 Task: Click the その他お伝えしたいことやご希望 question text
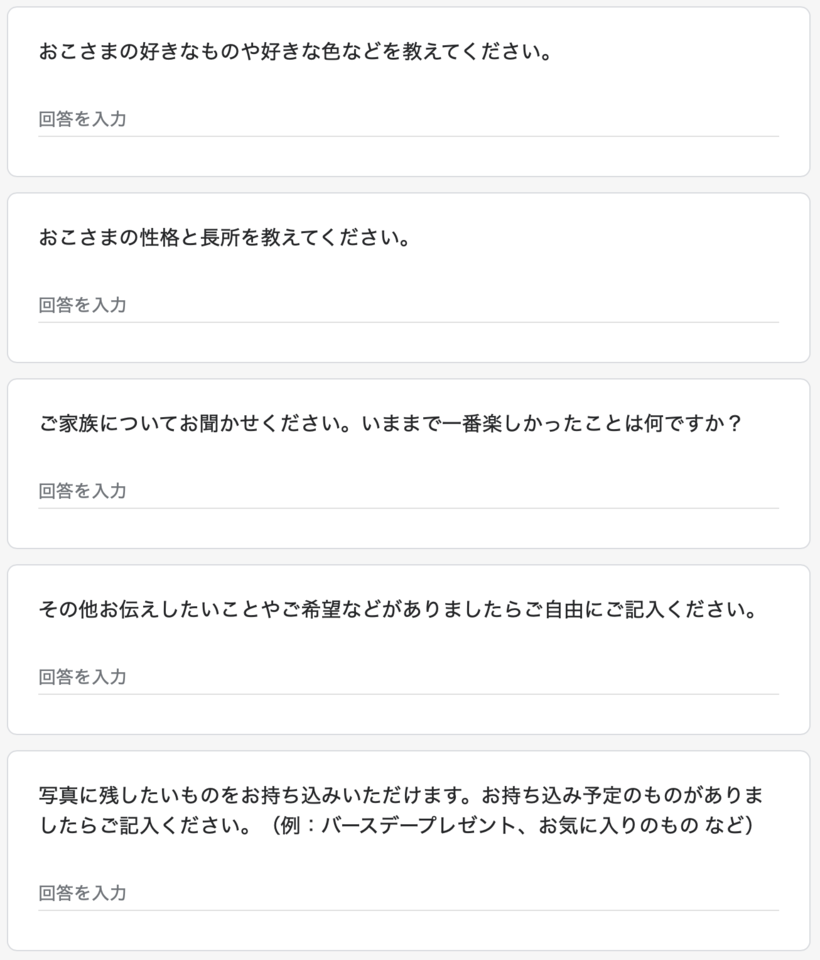399,610
